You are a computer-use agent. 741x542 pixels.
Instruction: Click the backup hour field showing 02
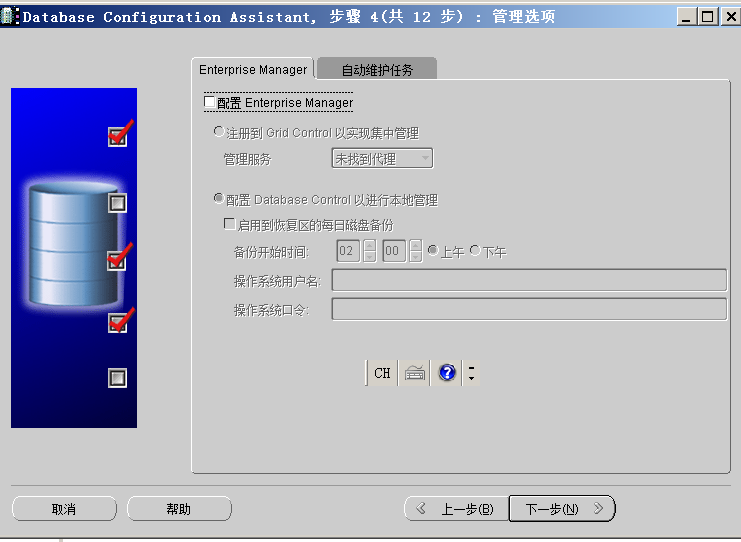pos(348,251)
